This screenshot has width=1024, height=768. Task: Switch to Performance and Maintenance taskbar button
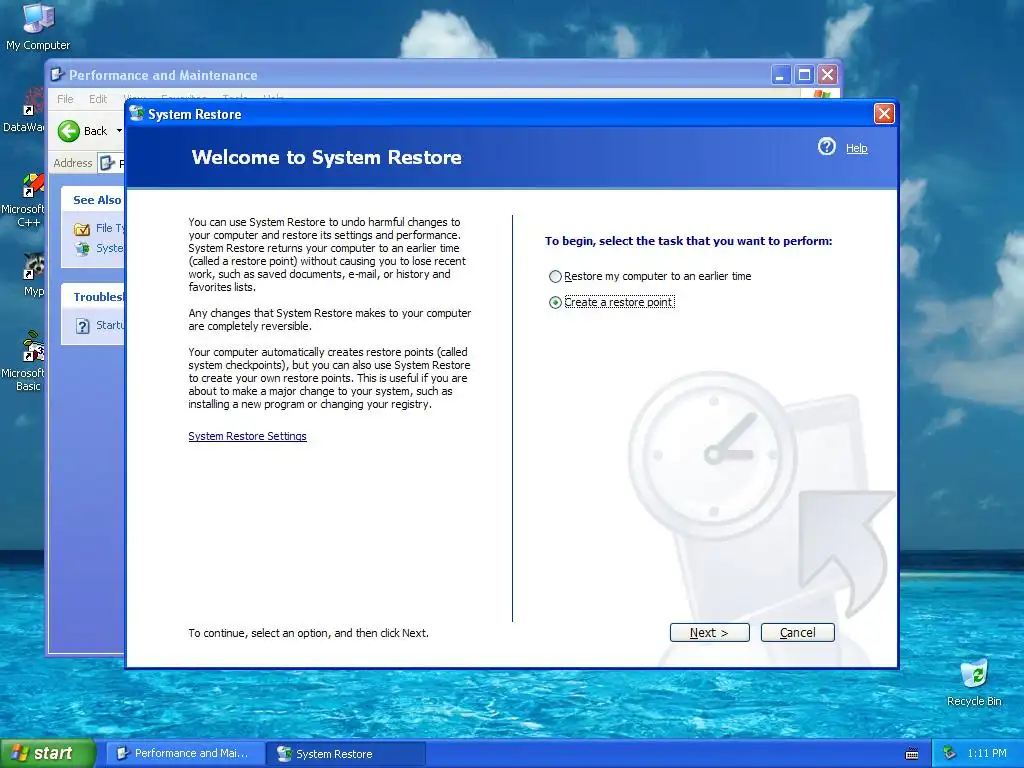(x=185, y=754)
